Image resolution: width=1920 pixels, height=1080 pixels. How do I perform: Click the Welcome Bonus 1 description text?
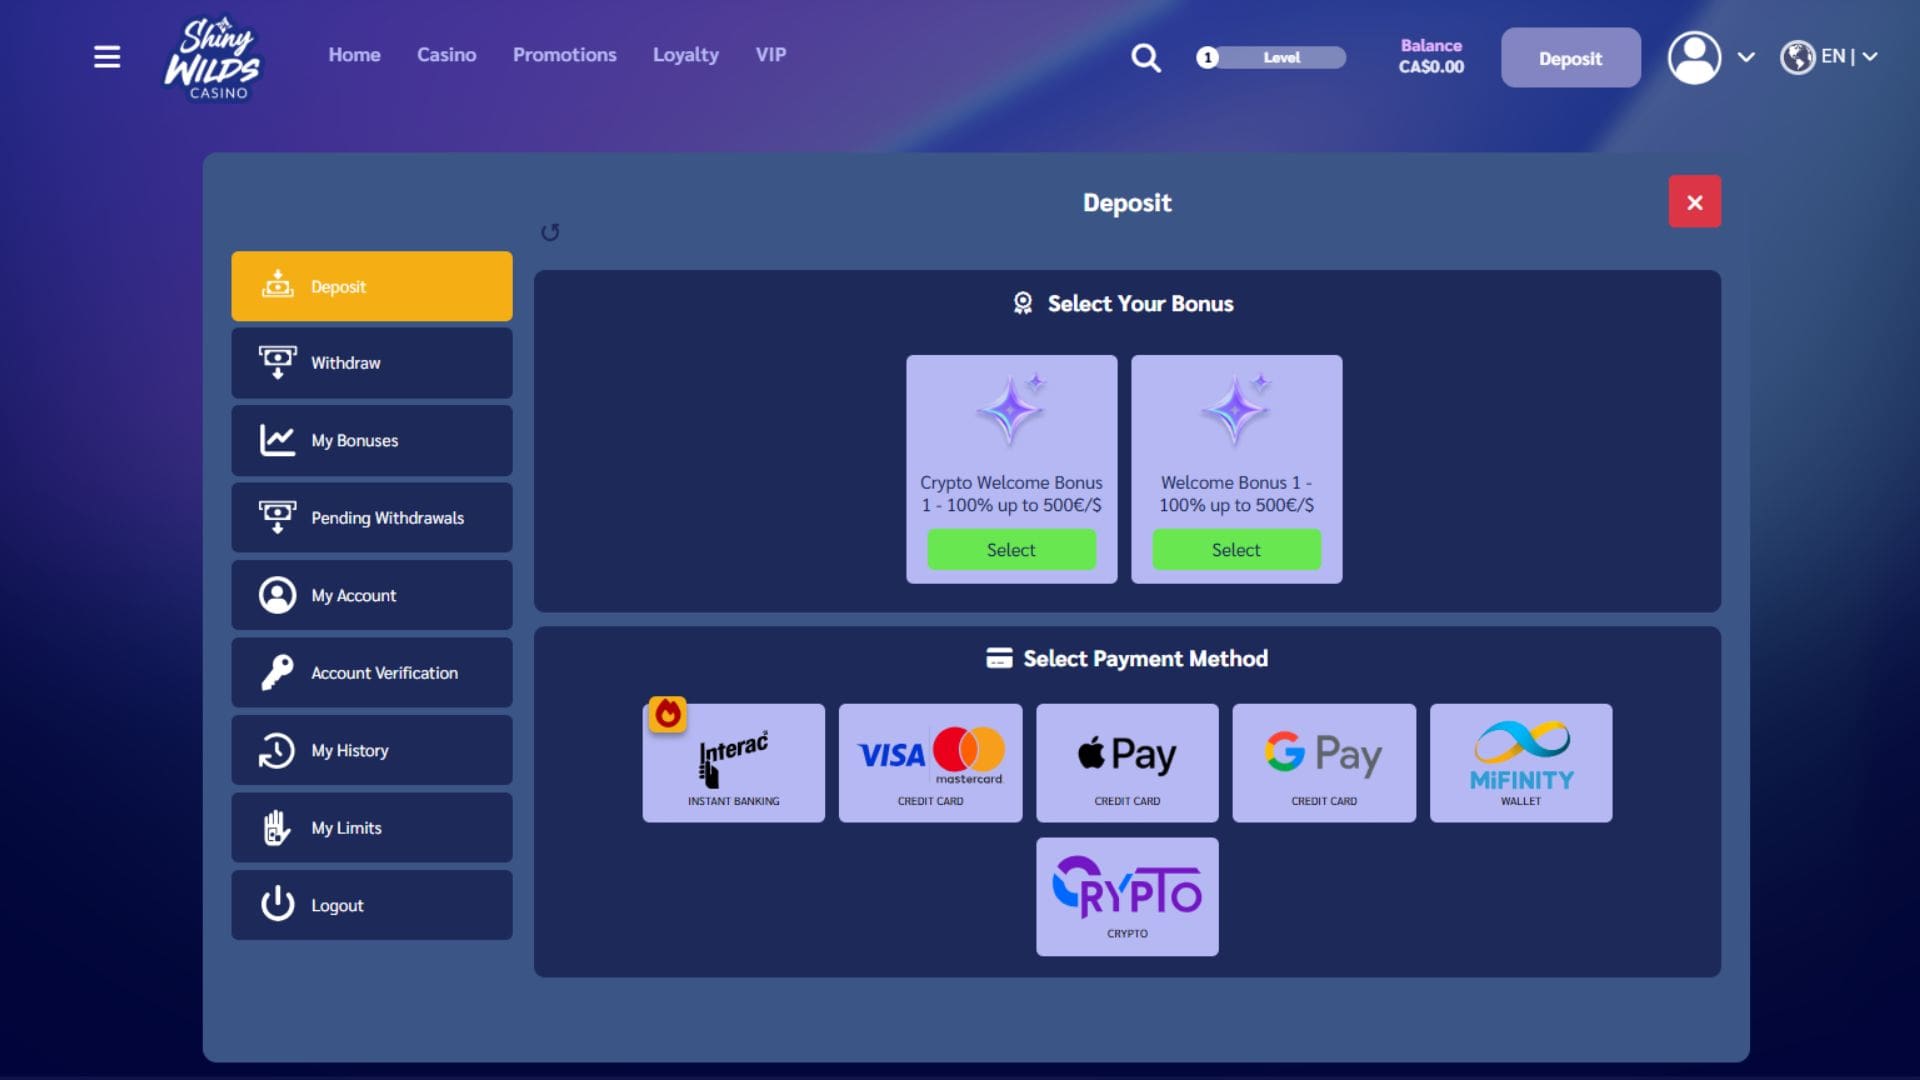coord(1236,494)
